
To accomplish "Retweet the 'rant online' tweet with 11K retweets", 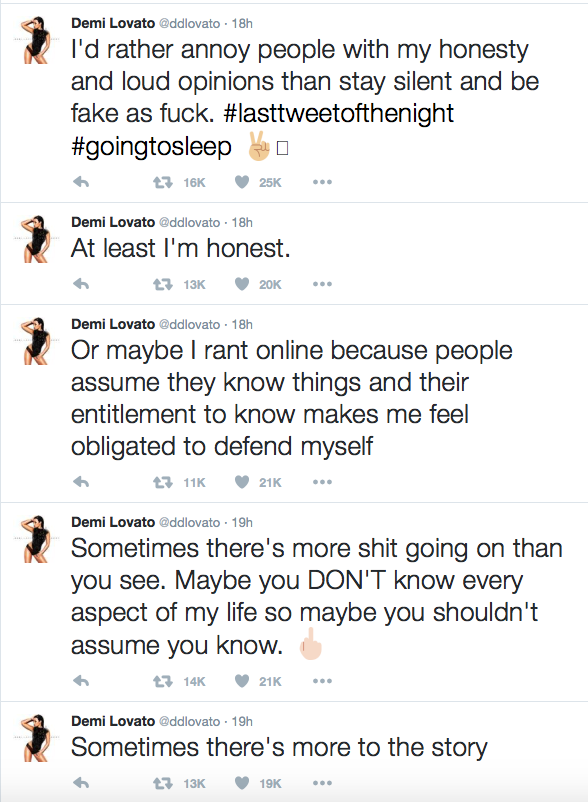I will point(163,482).
